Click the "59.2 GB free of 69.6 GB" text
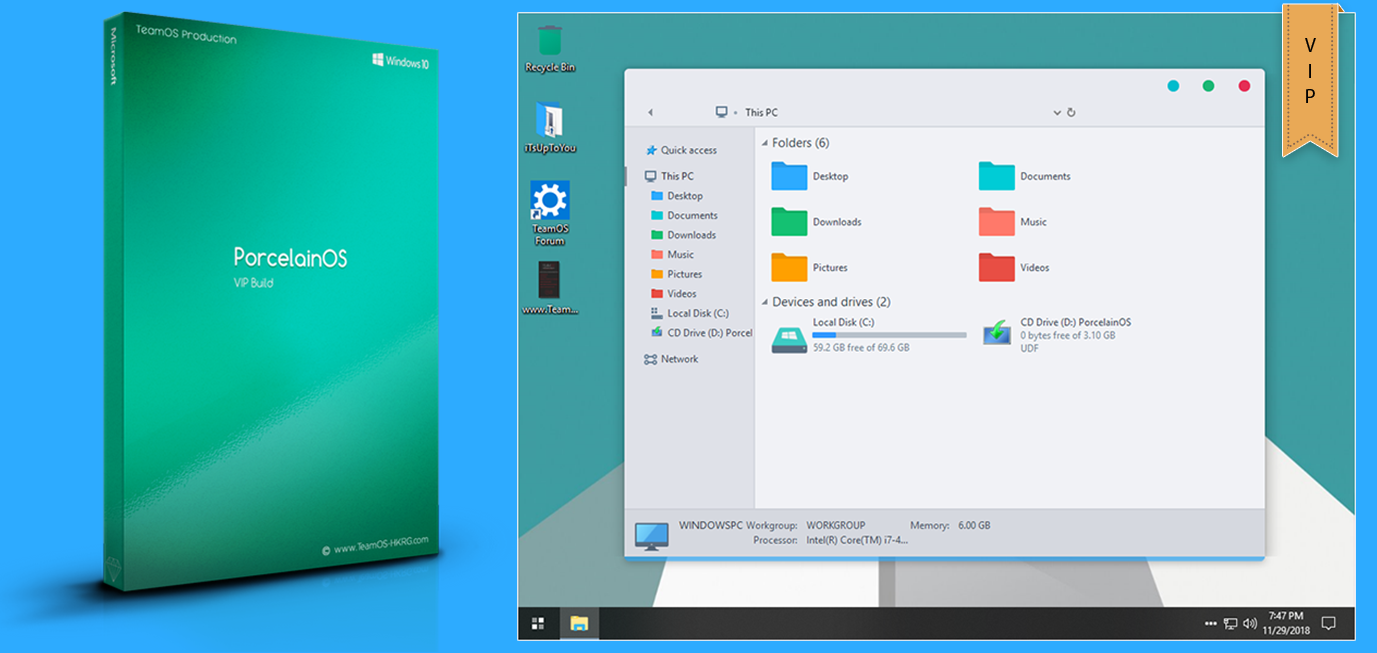Image resolution: width=1377 pixels, height=653 pixels. pos(861,348)
